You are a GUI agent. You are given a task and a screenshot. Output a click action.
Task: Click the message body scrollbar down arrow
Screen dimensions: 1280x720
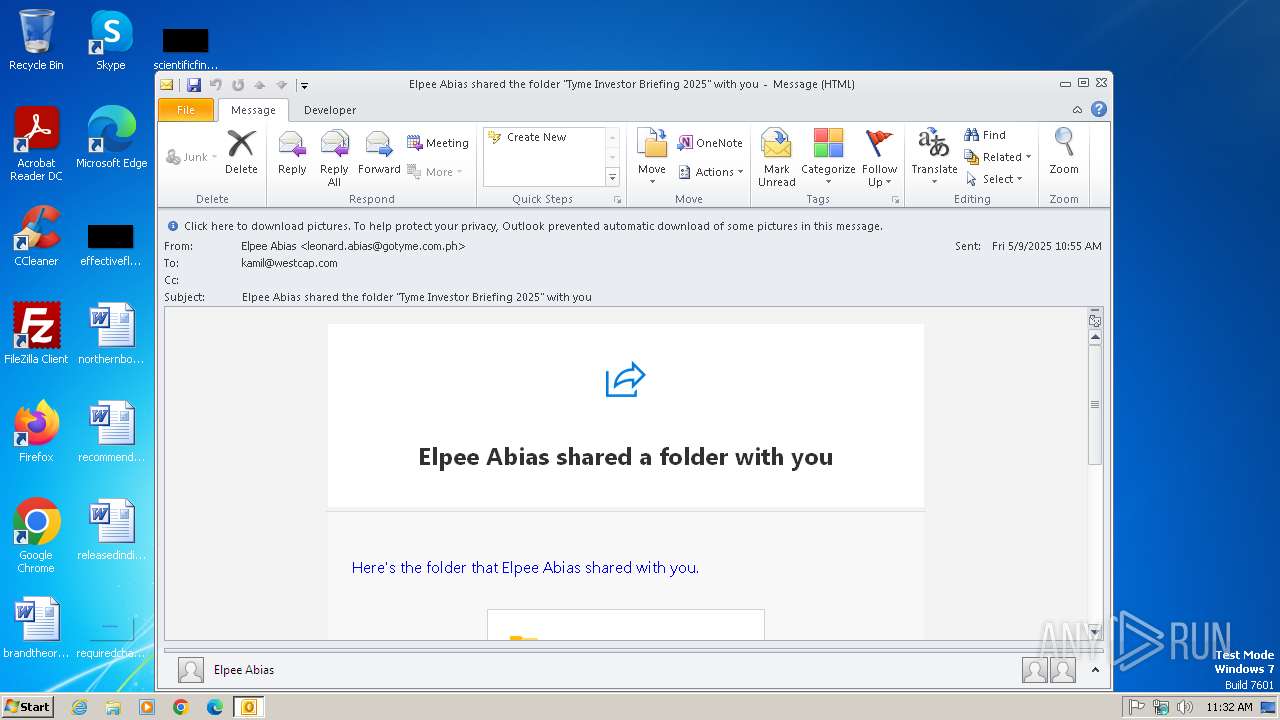(1095, 632)
